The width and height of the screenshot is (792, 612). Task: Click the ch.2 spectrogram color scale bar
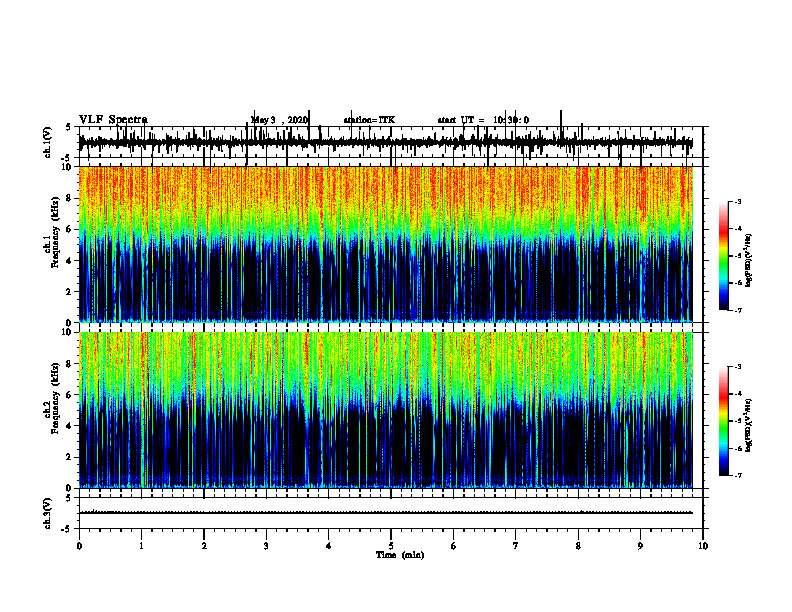coord(723,421)
